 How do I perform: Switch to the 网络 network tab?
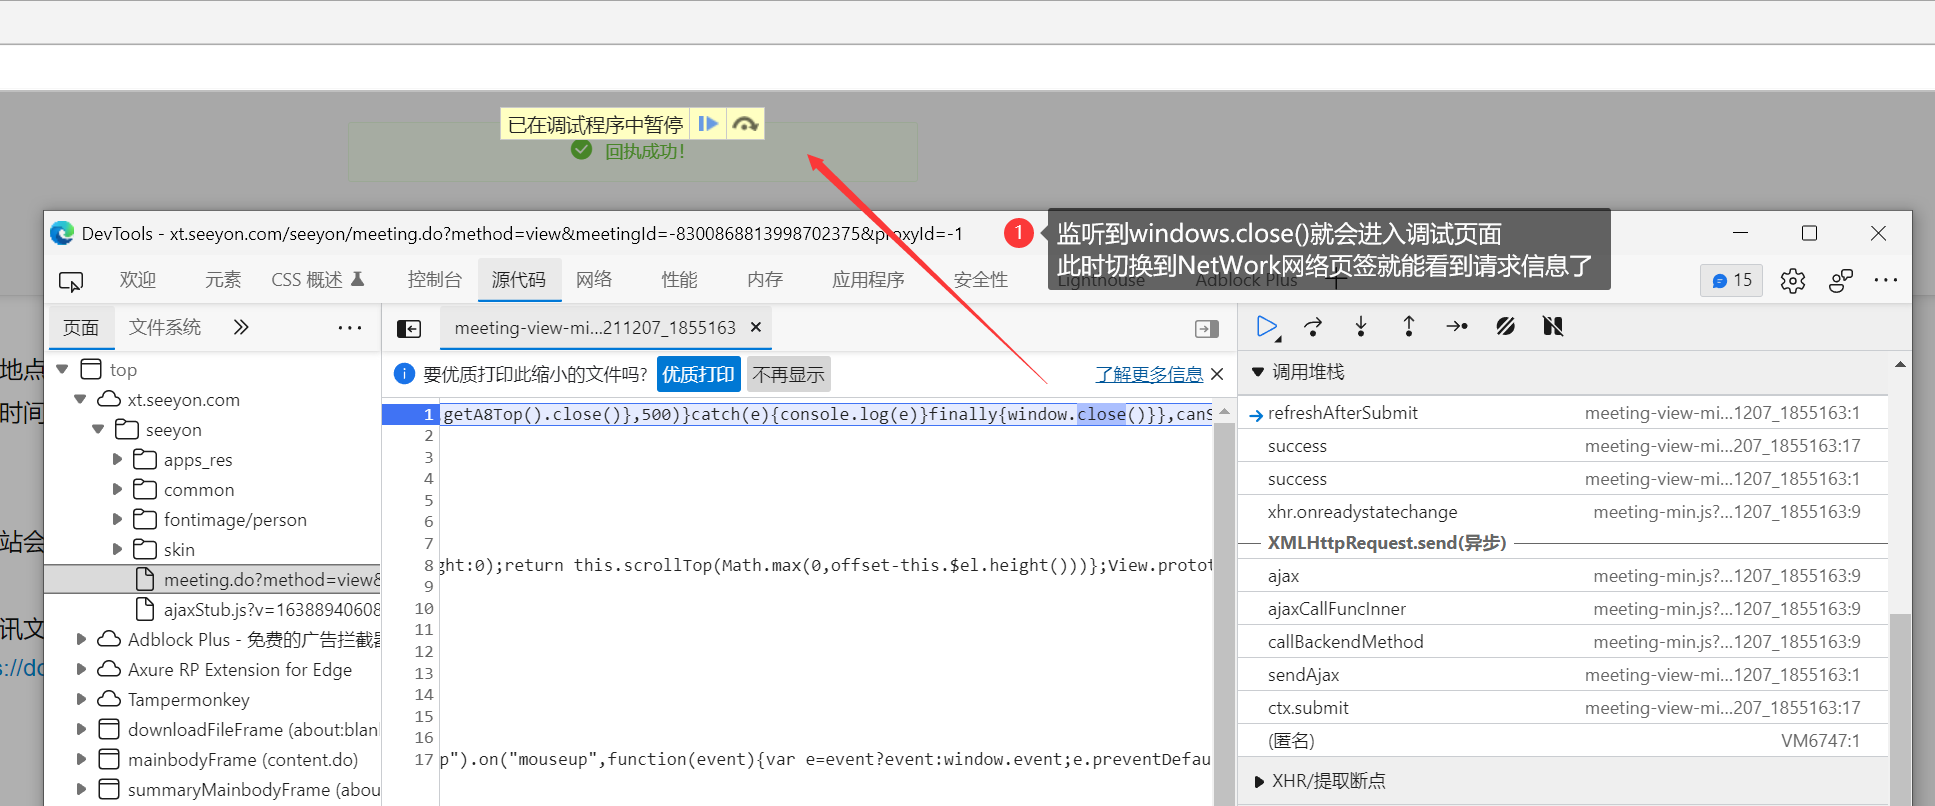594,280
